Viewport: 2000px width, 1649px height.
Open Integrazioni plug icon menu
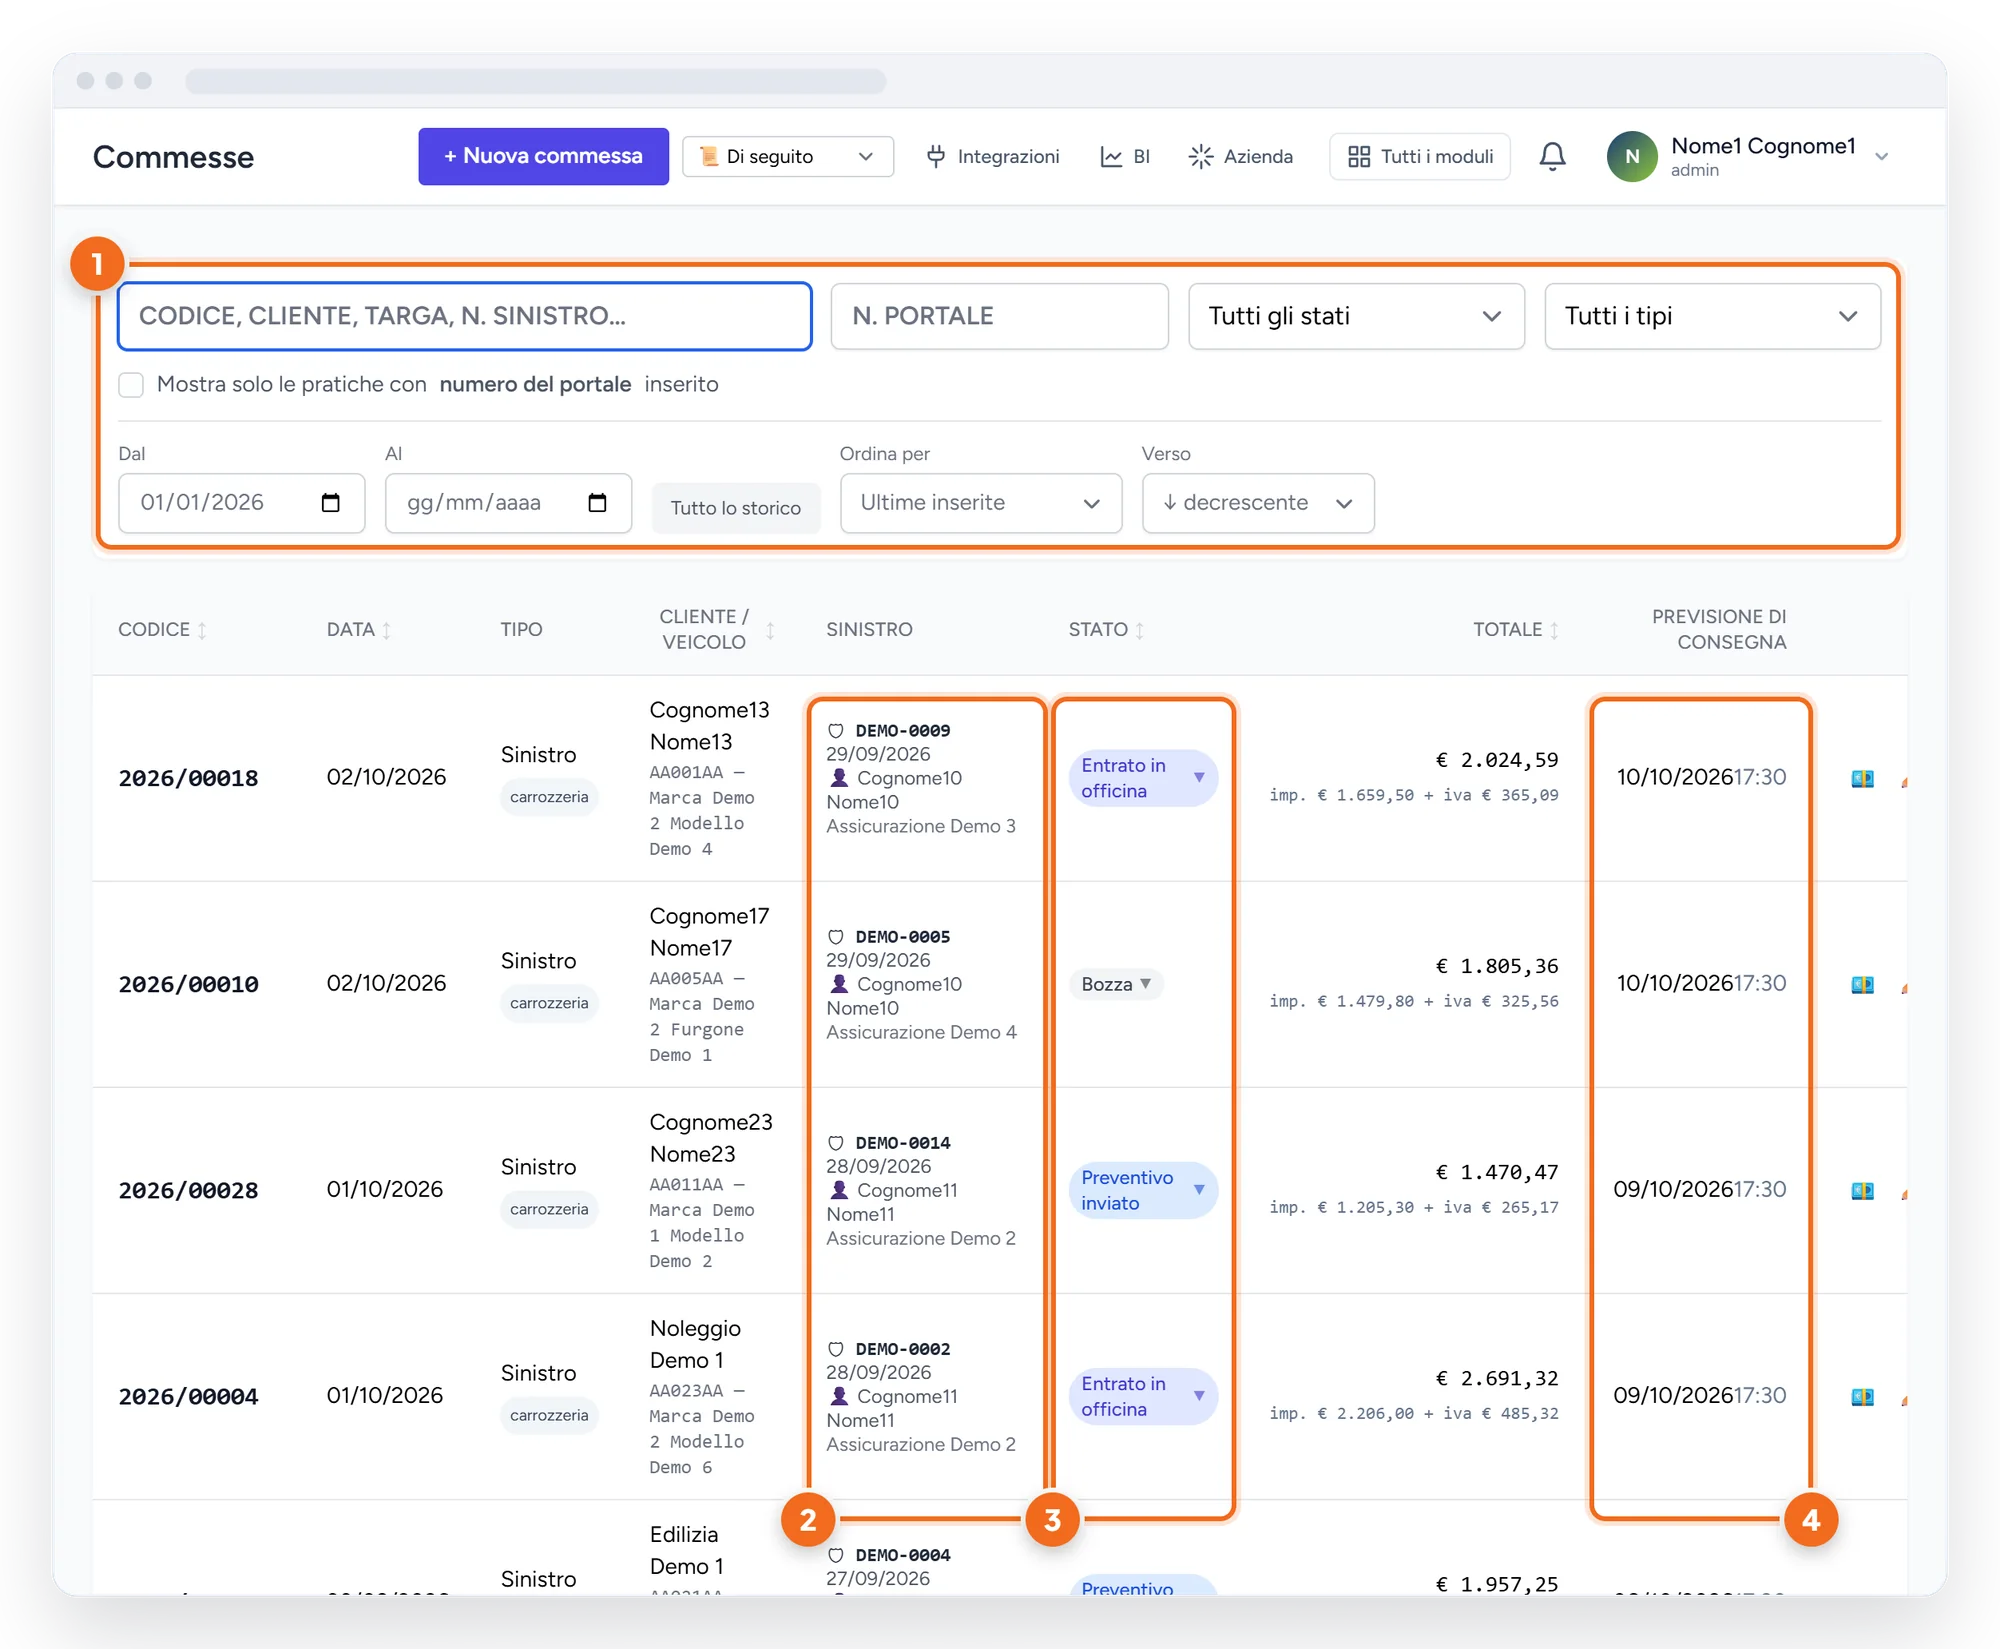(992, 156)
